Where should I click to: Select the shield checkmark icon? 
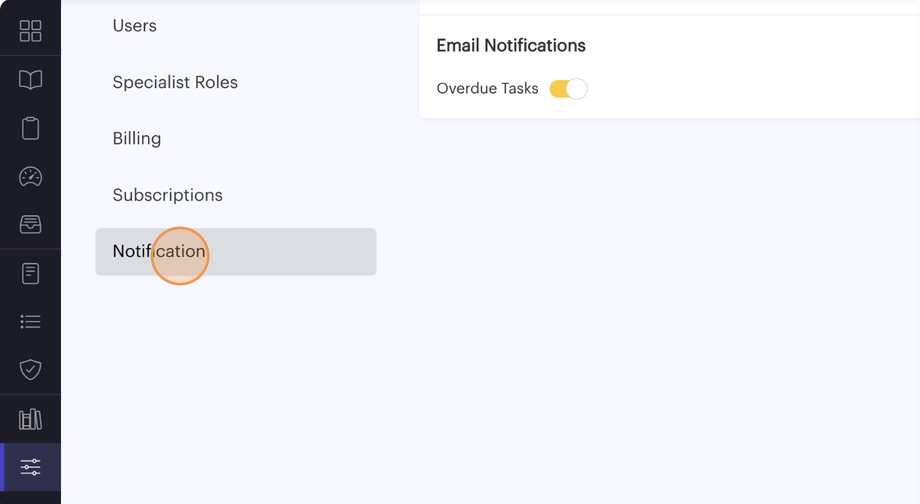30,370
